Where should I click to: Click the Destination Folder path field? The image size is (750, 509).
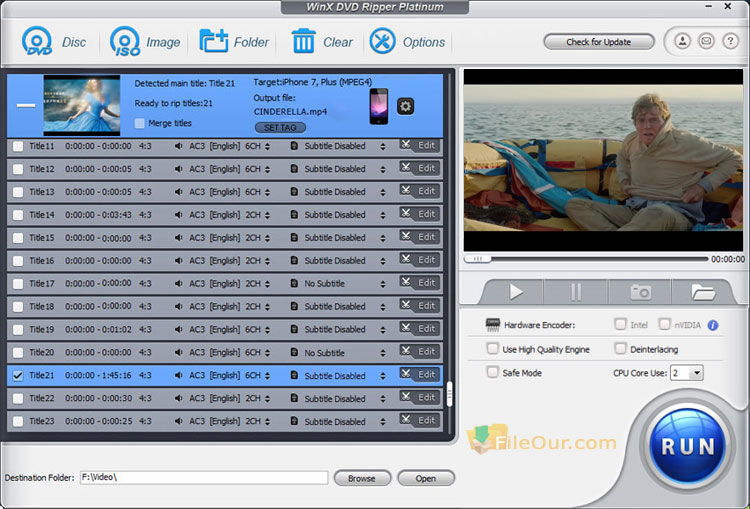(204, 477)
